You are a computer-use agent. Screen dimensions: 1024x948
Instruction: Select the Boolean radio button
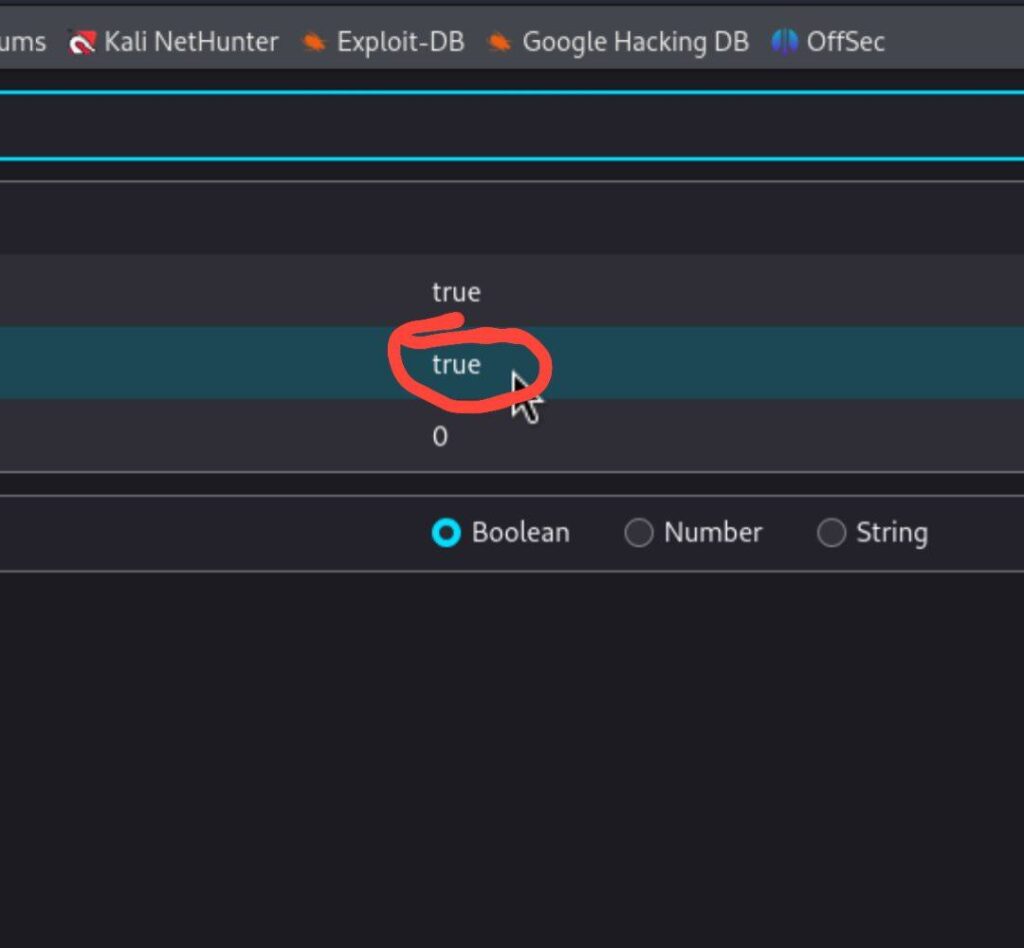coord(445,533)
